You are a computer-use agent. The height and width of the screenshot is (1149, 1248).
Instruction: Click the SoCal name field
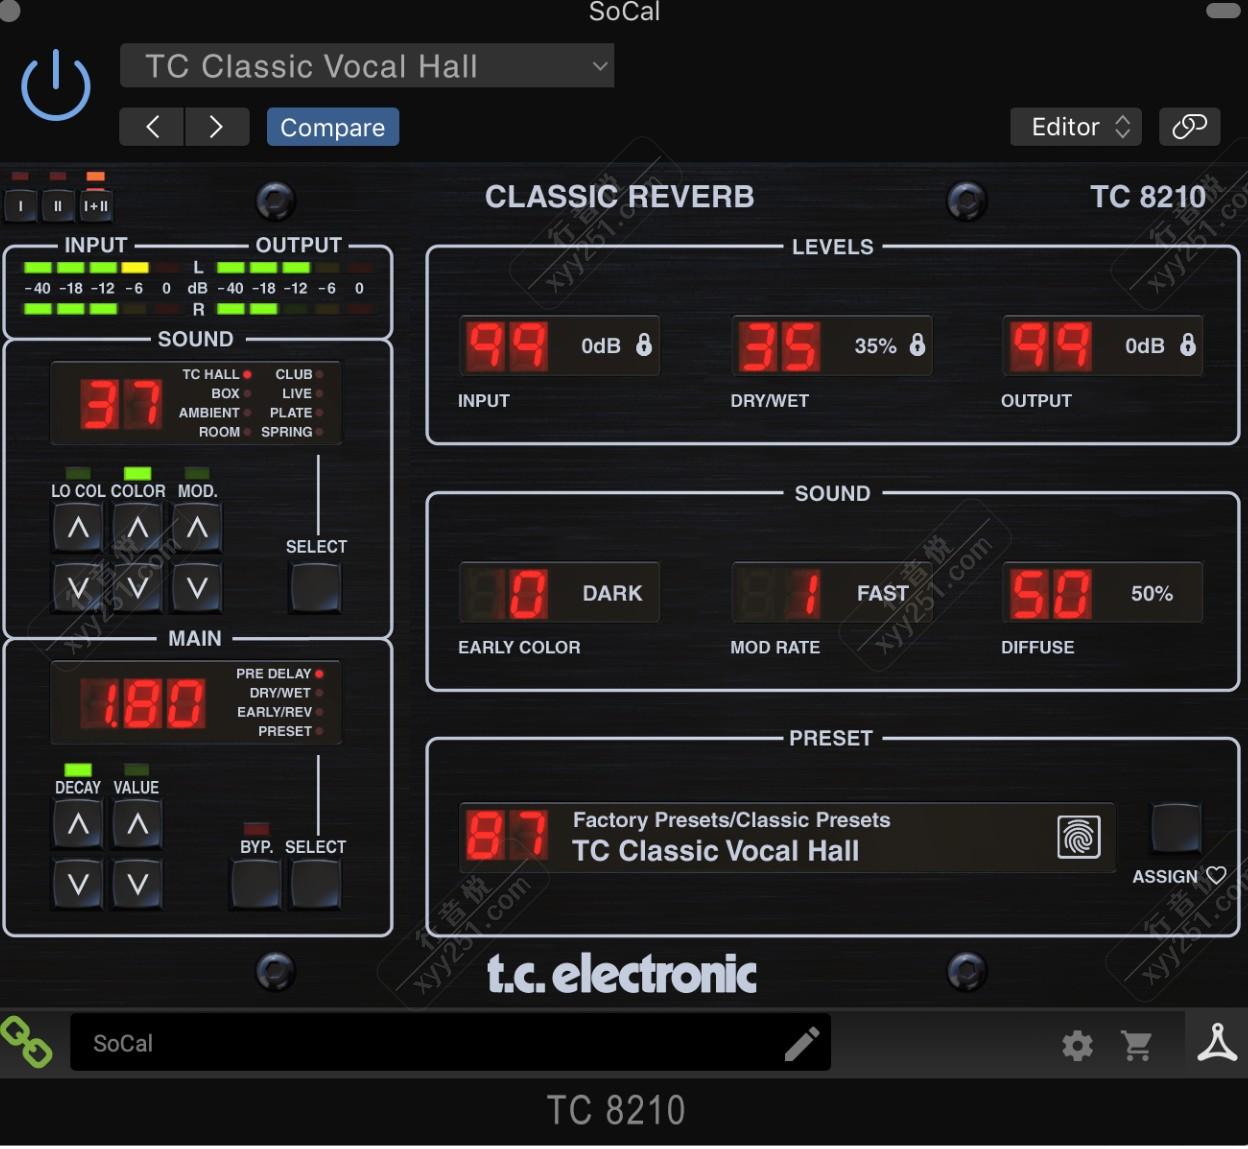click(x=450, y=1043)
